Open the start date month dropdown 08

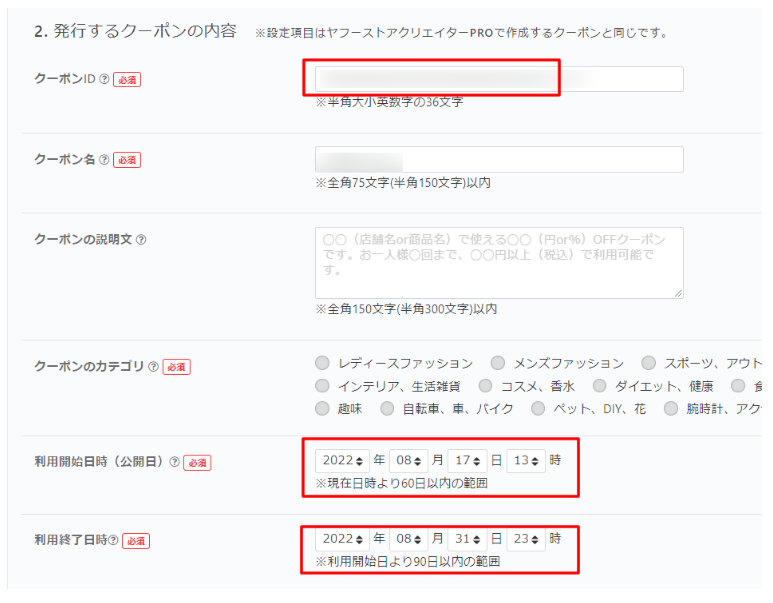409,461
